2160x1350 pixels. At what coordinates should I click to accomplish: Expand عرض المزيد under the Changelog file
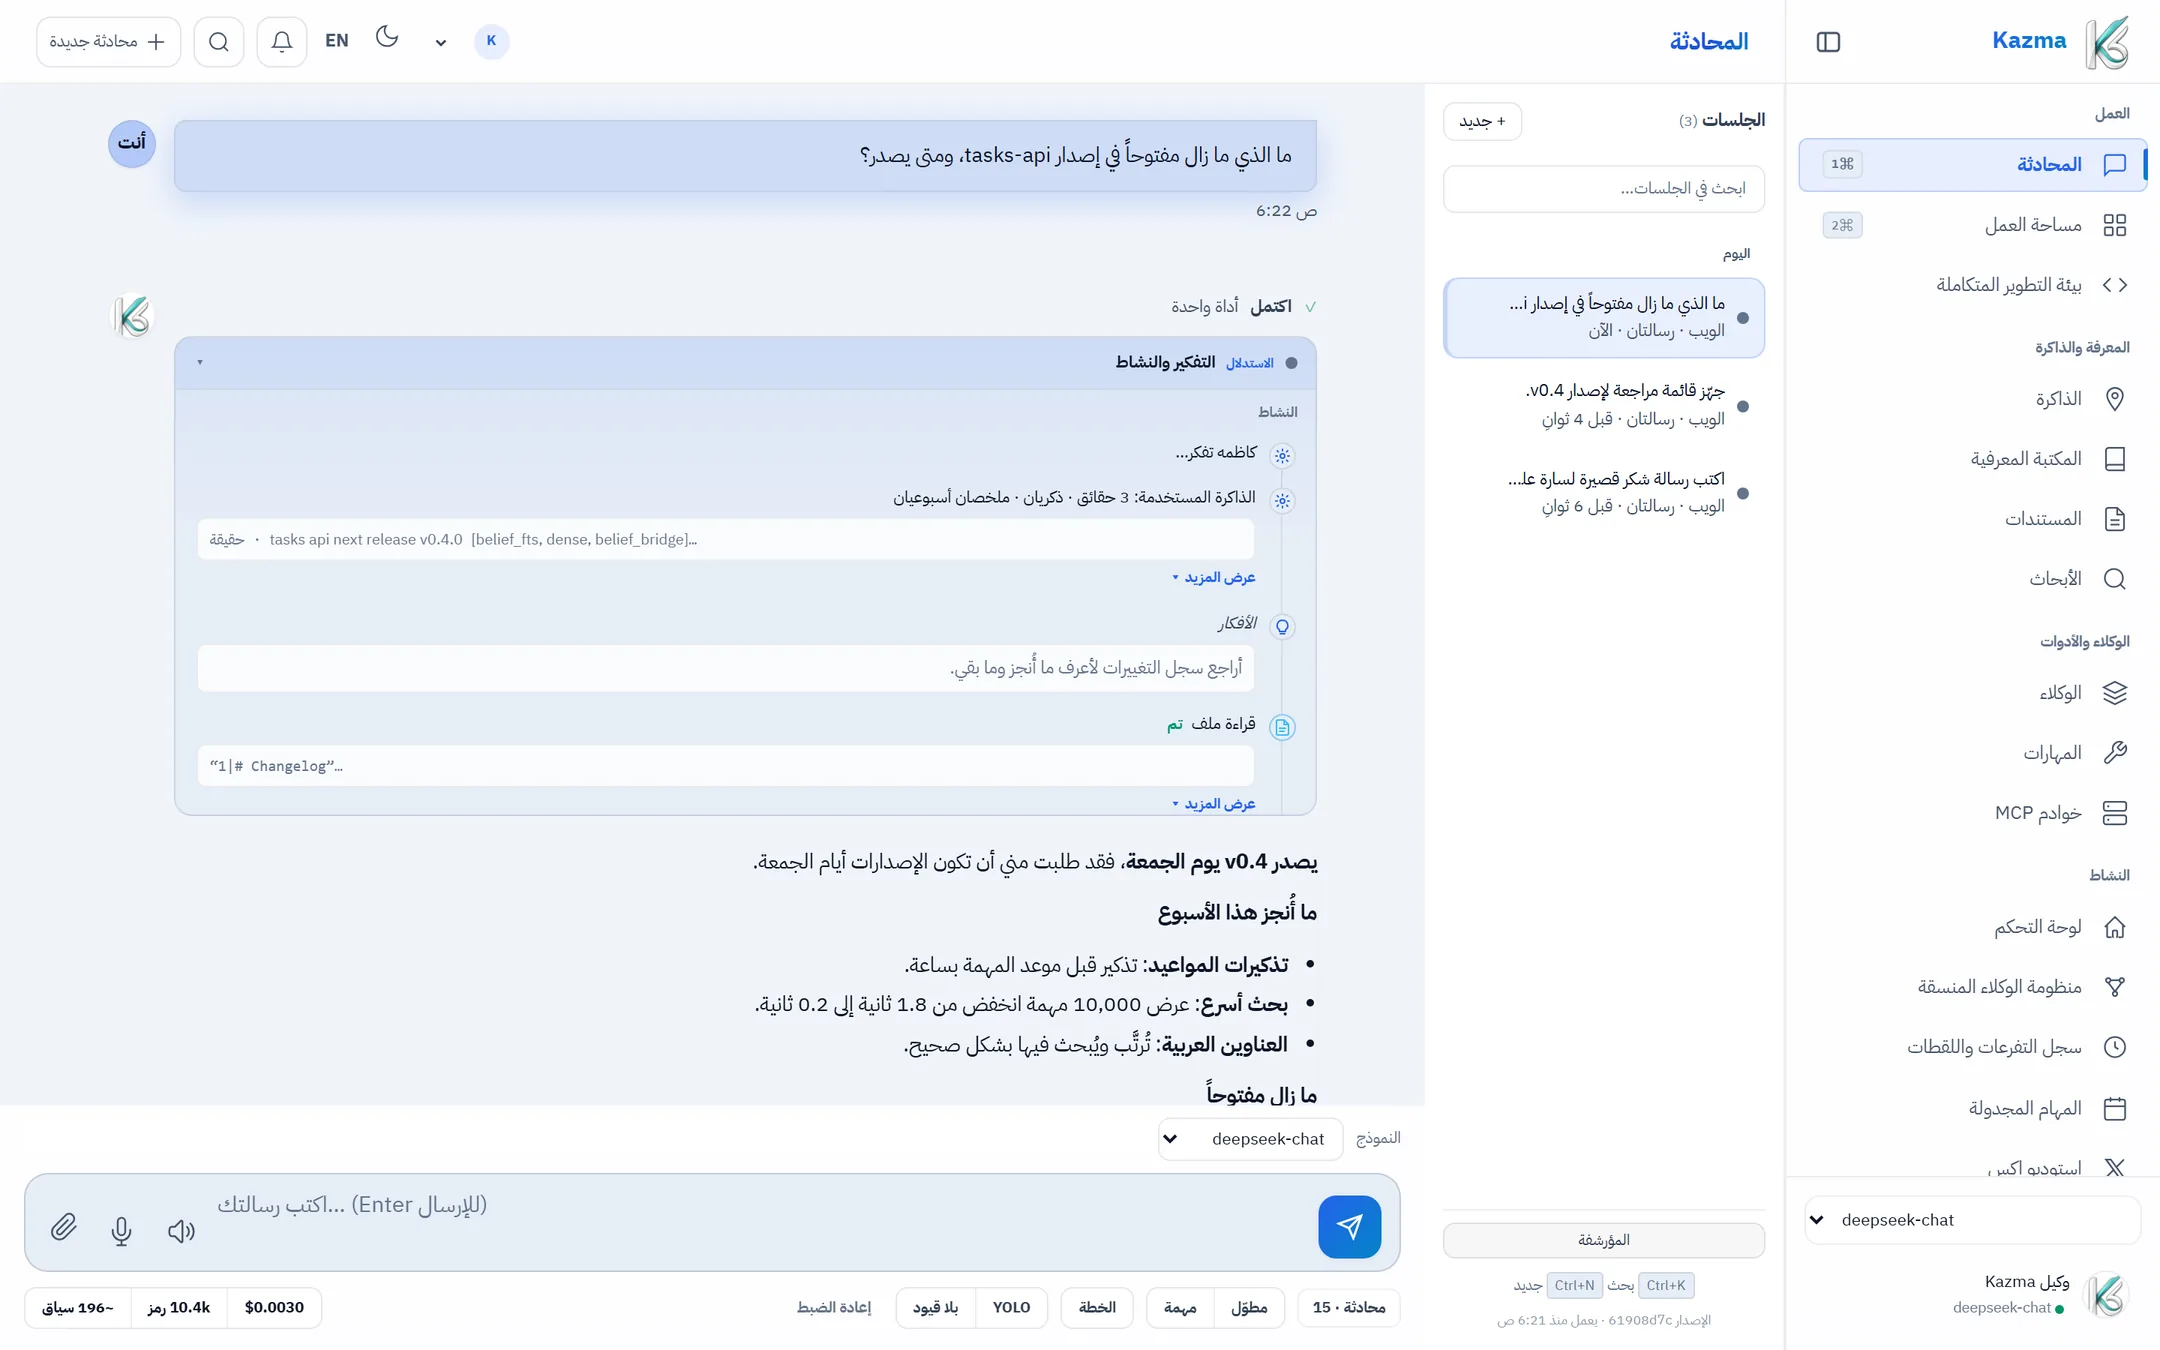tap(1213, 804)
